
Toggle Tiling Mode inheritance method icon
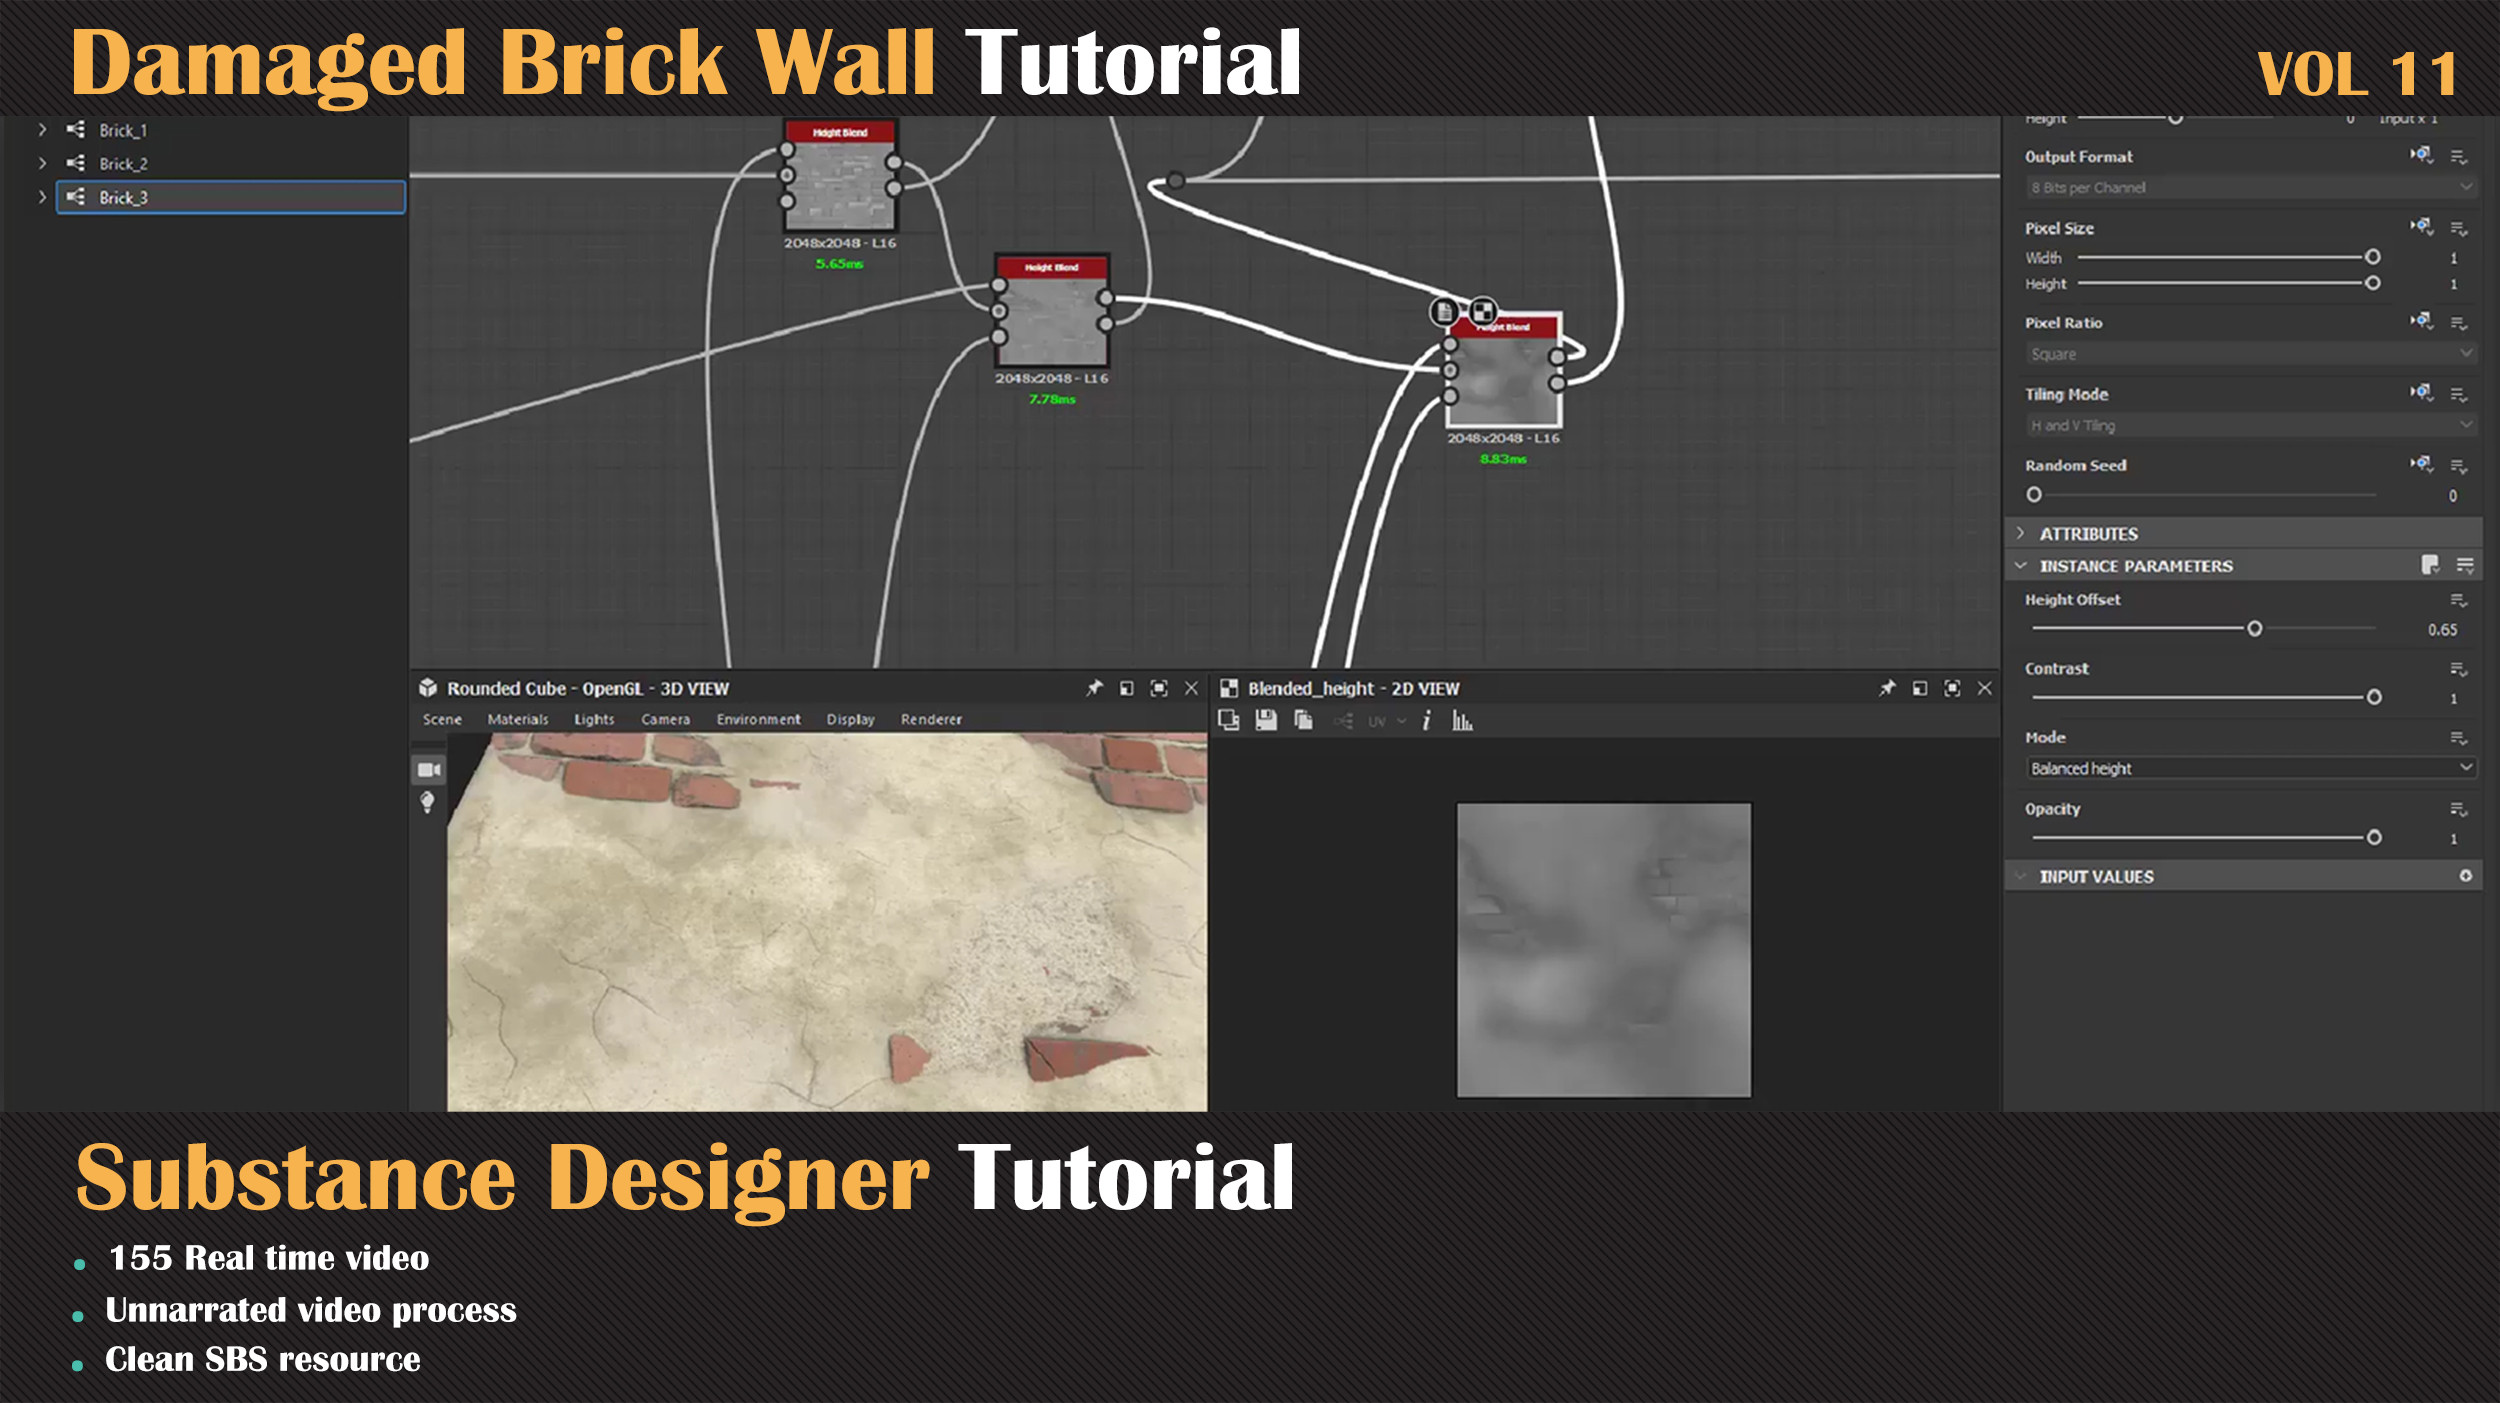[x=2420, y=393]
